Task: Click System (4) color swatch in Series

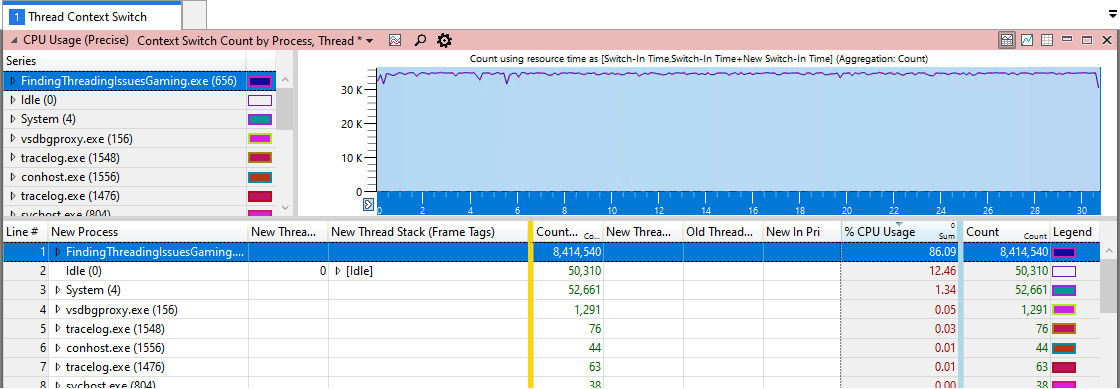Action: point(260,120)
